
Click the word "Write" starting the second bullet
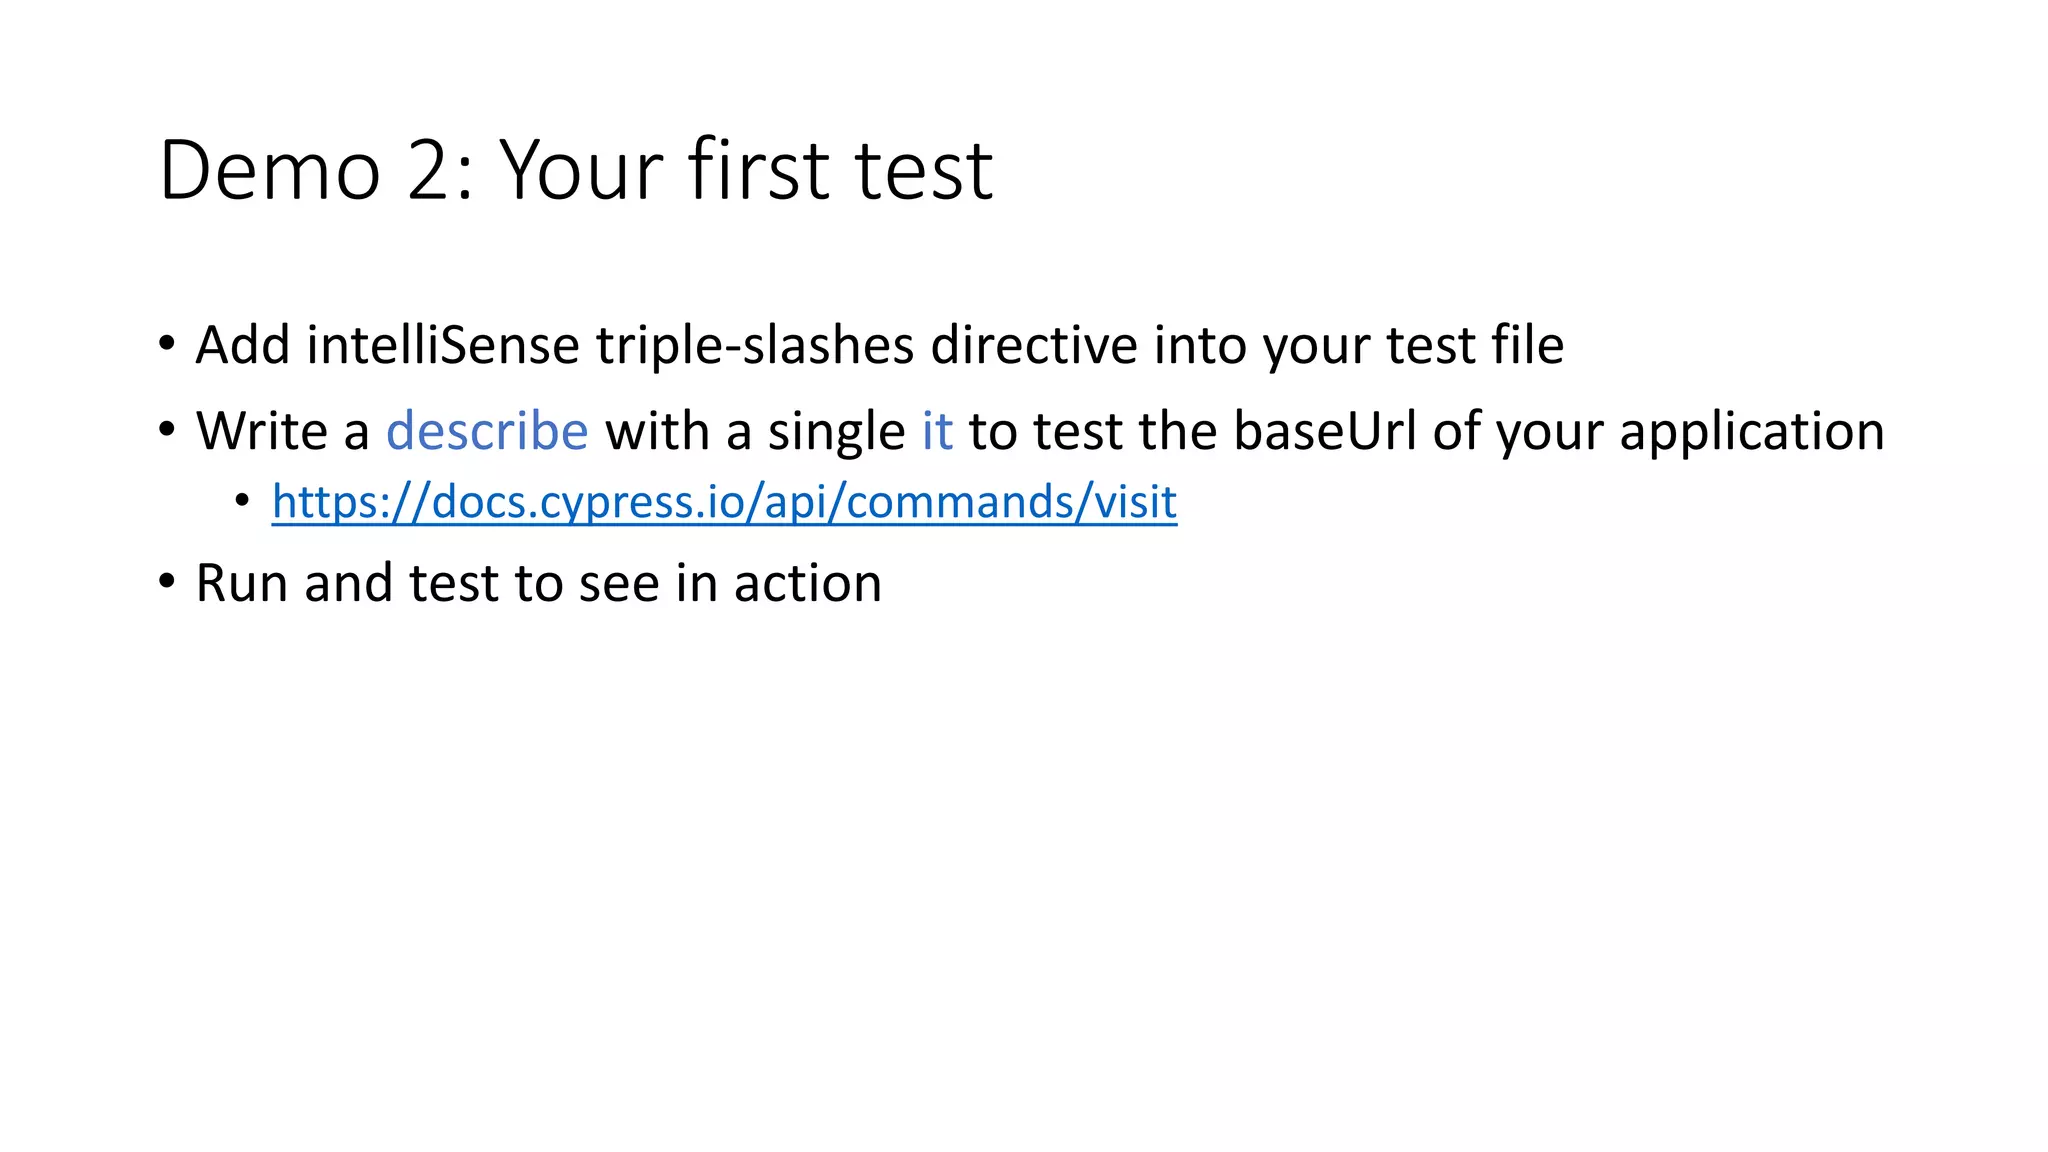click(x=261, y=431)
